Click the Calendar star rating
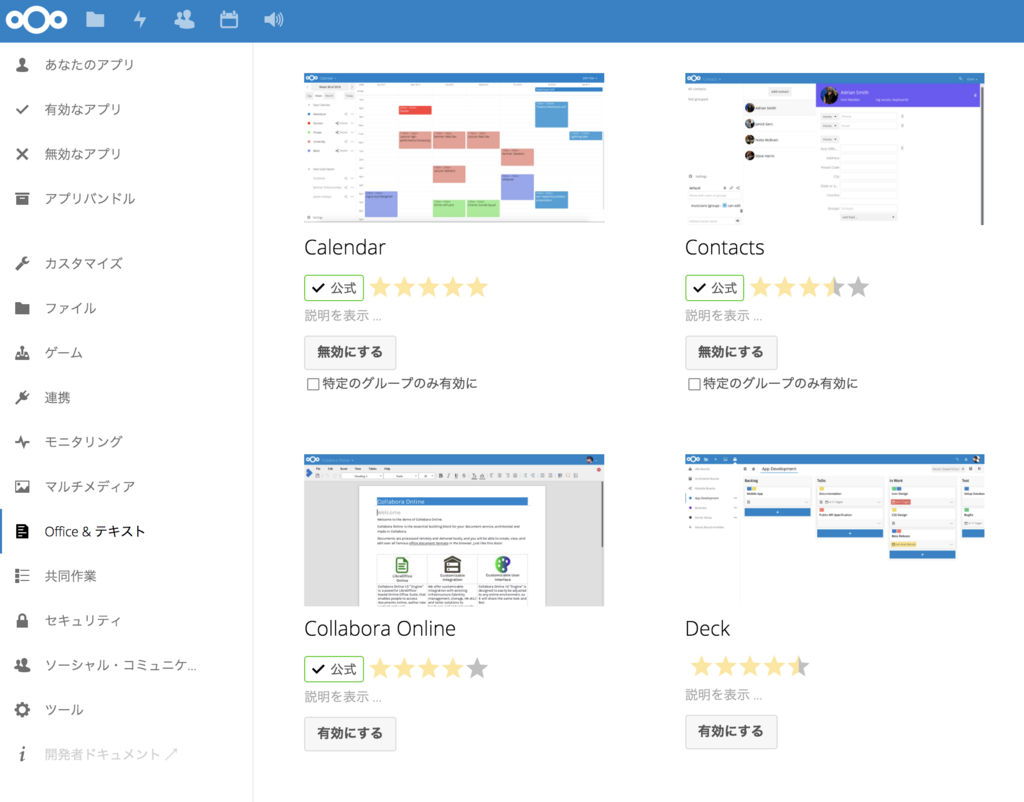 [428, 287]
